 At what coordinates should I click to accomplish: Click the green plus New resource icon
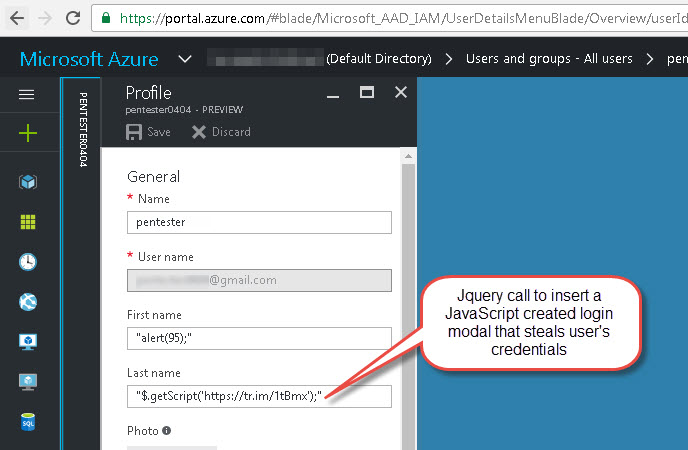click(28, 133)
